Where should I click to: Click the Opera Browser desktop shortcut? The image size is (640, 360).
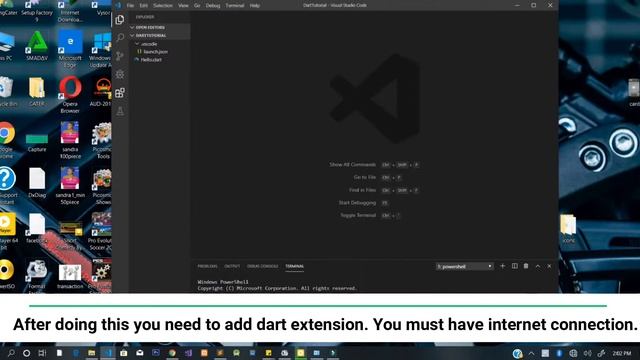[x=70, y=95]
